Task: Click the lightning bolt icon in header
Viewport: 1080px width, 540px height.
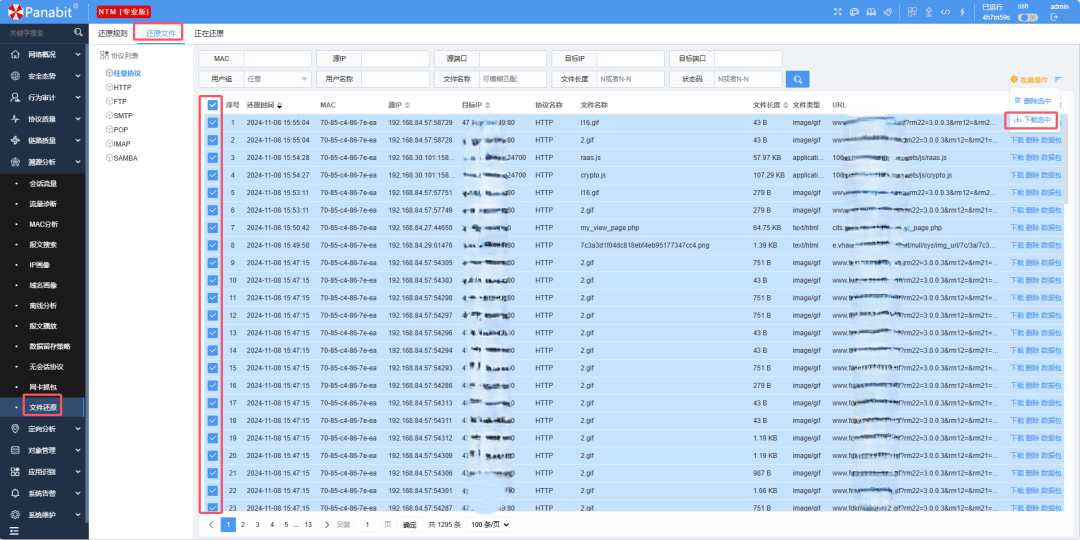Action: point(962,12)
